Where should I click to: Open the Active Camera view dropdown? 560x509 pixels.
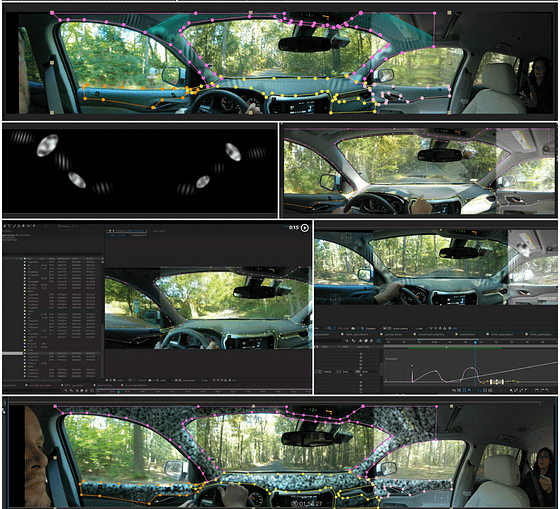click(400, 328)
